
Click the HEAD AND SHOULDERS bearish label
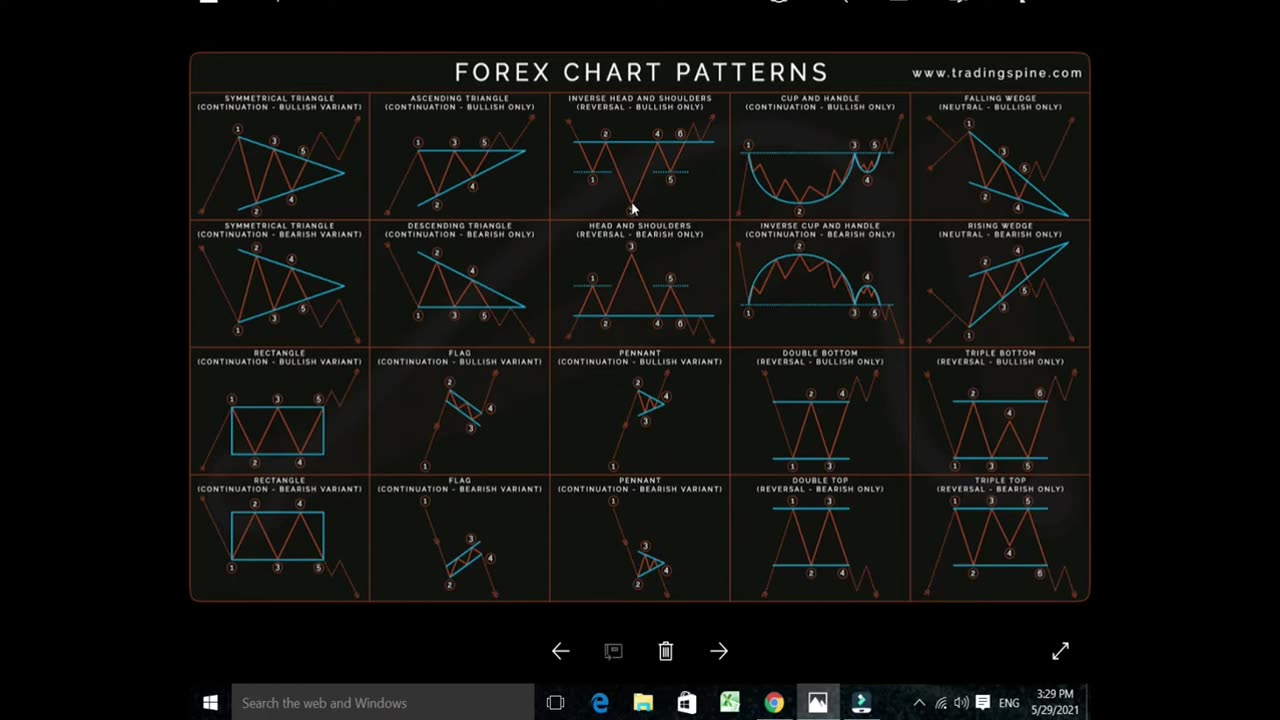click(x=640, y=226)
